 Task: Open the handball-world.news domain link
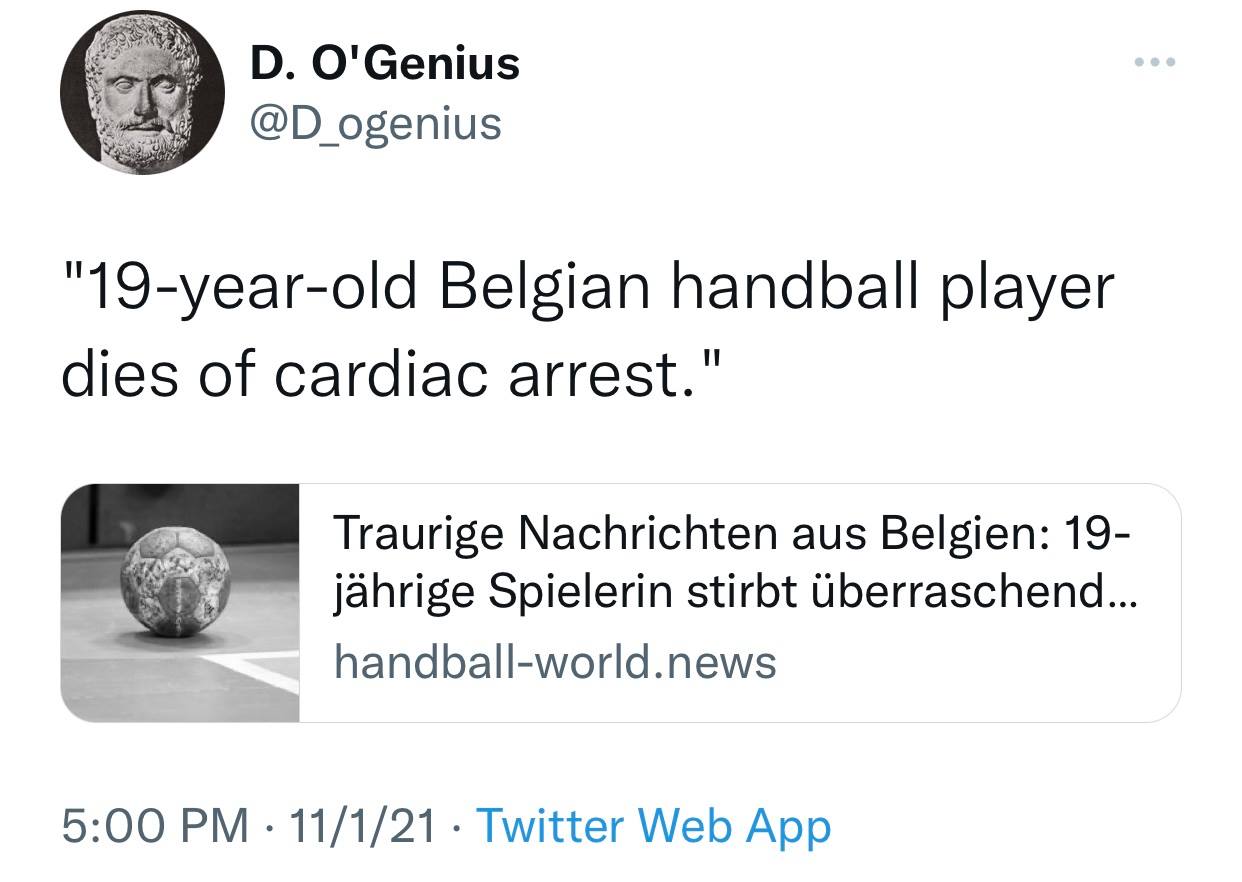(554, 661)
